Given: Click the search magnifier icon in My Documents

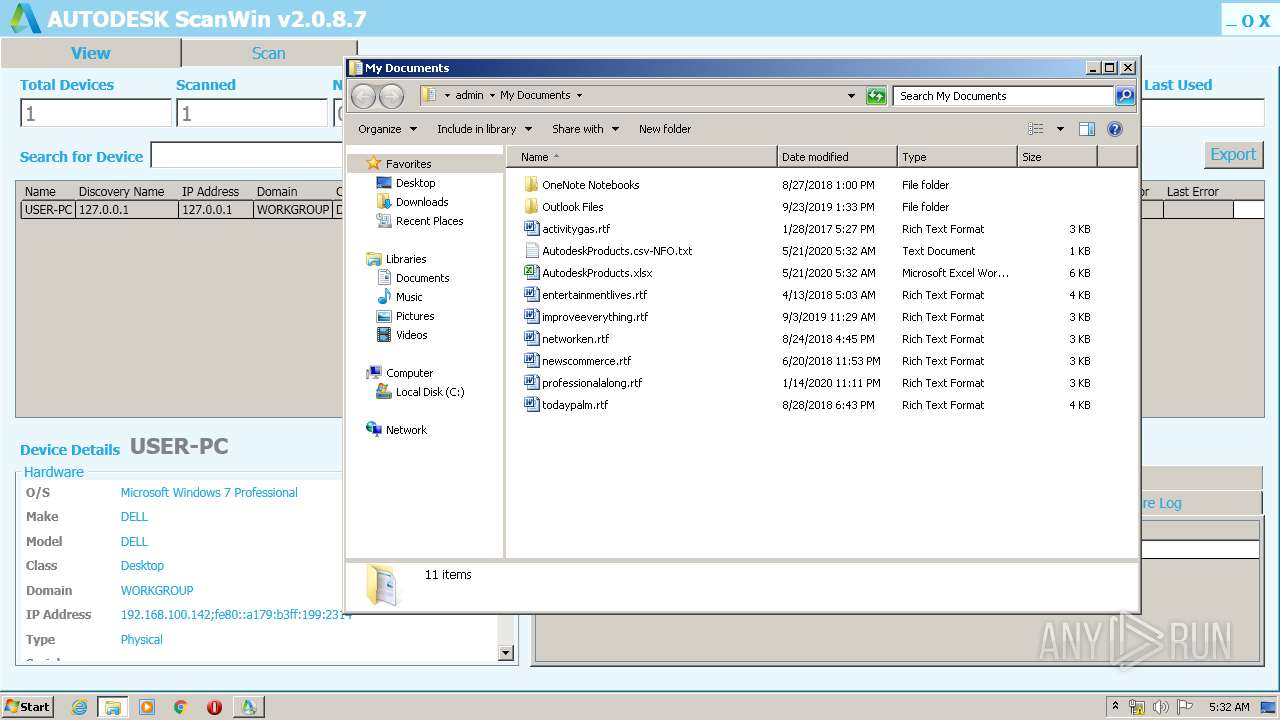Looking at the screenshot, I should click(x=1125, y=96).
